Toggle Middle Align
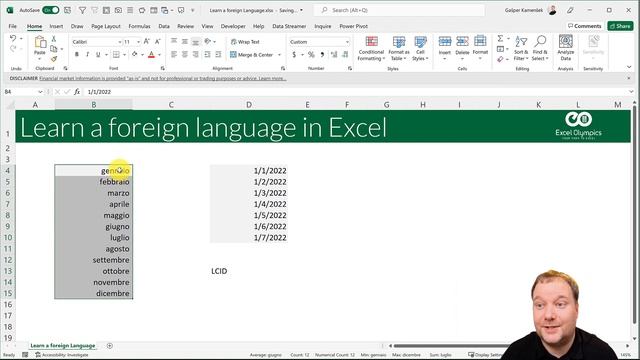 coord(185,42)
